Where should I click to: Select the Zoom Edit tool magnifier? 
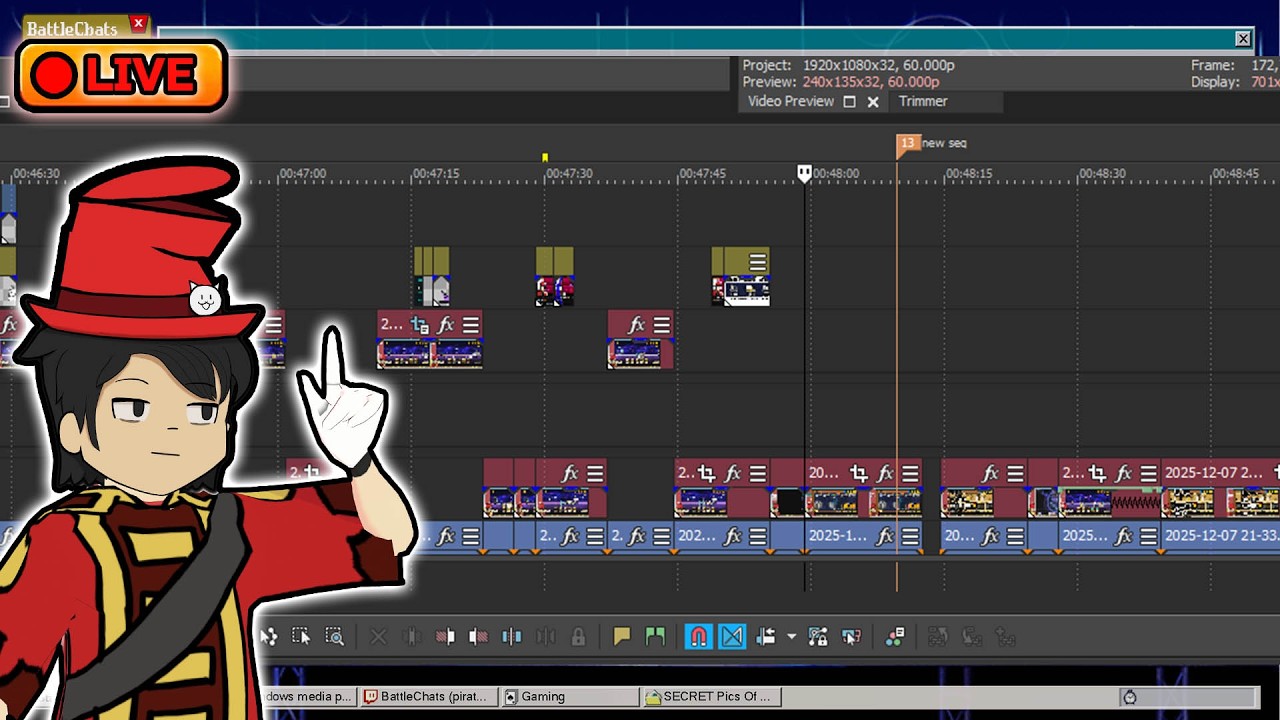point(335,637)
